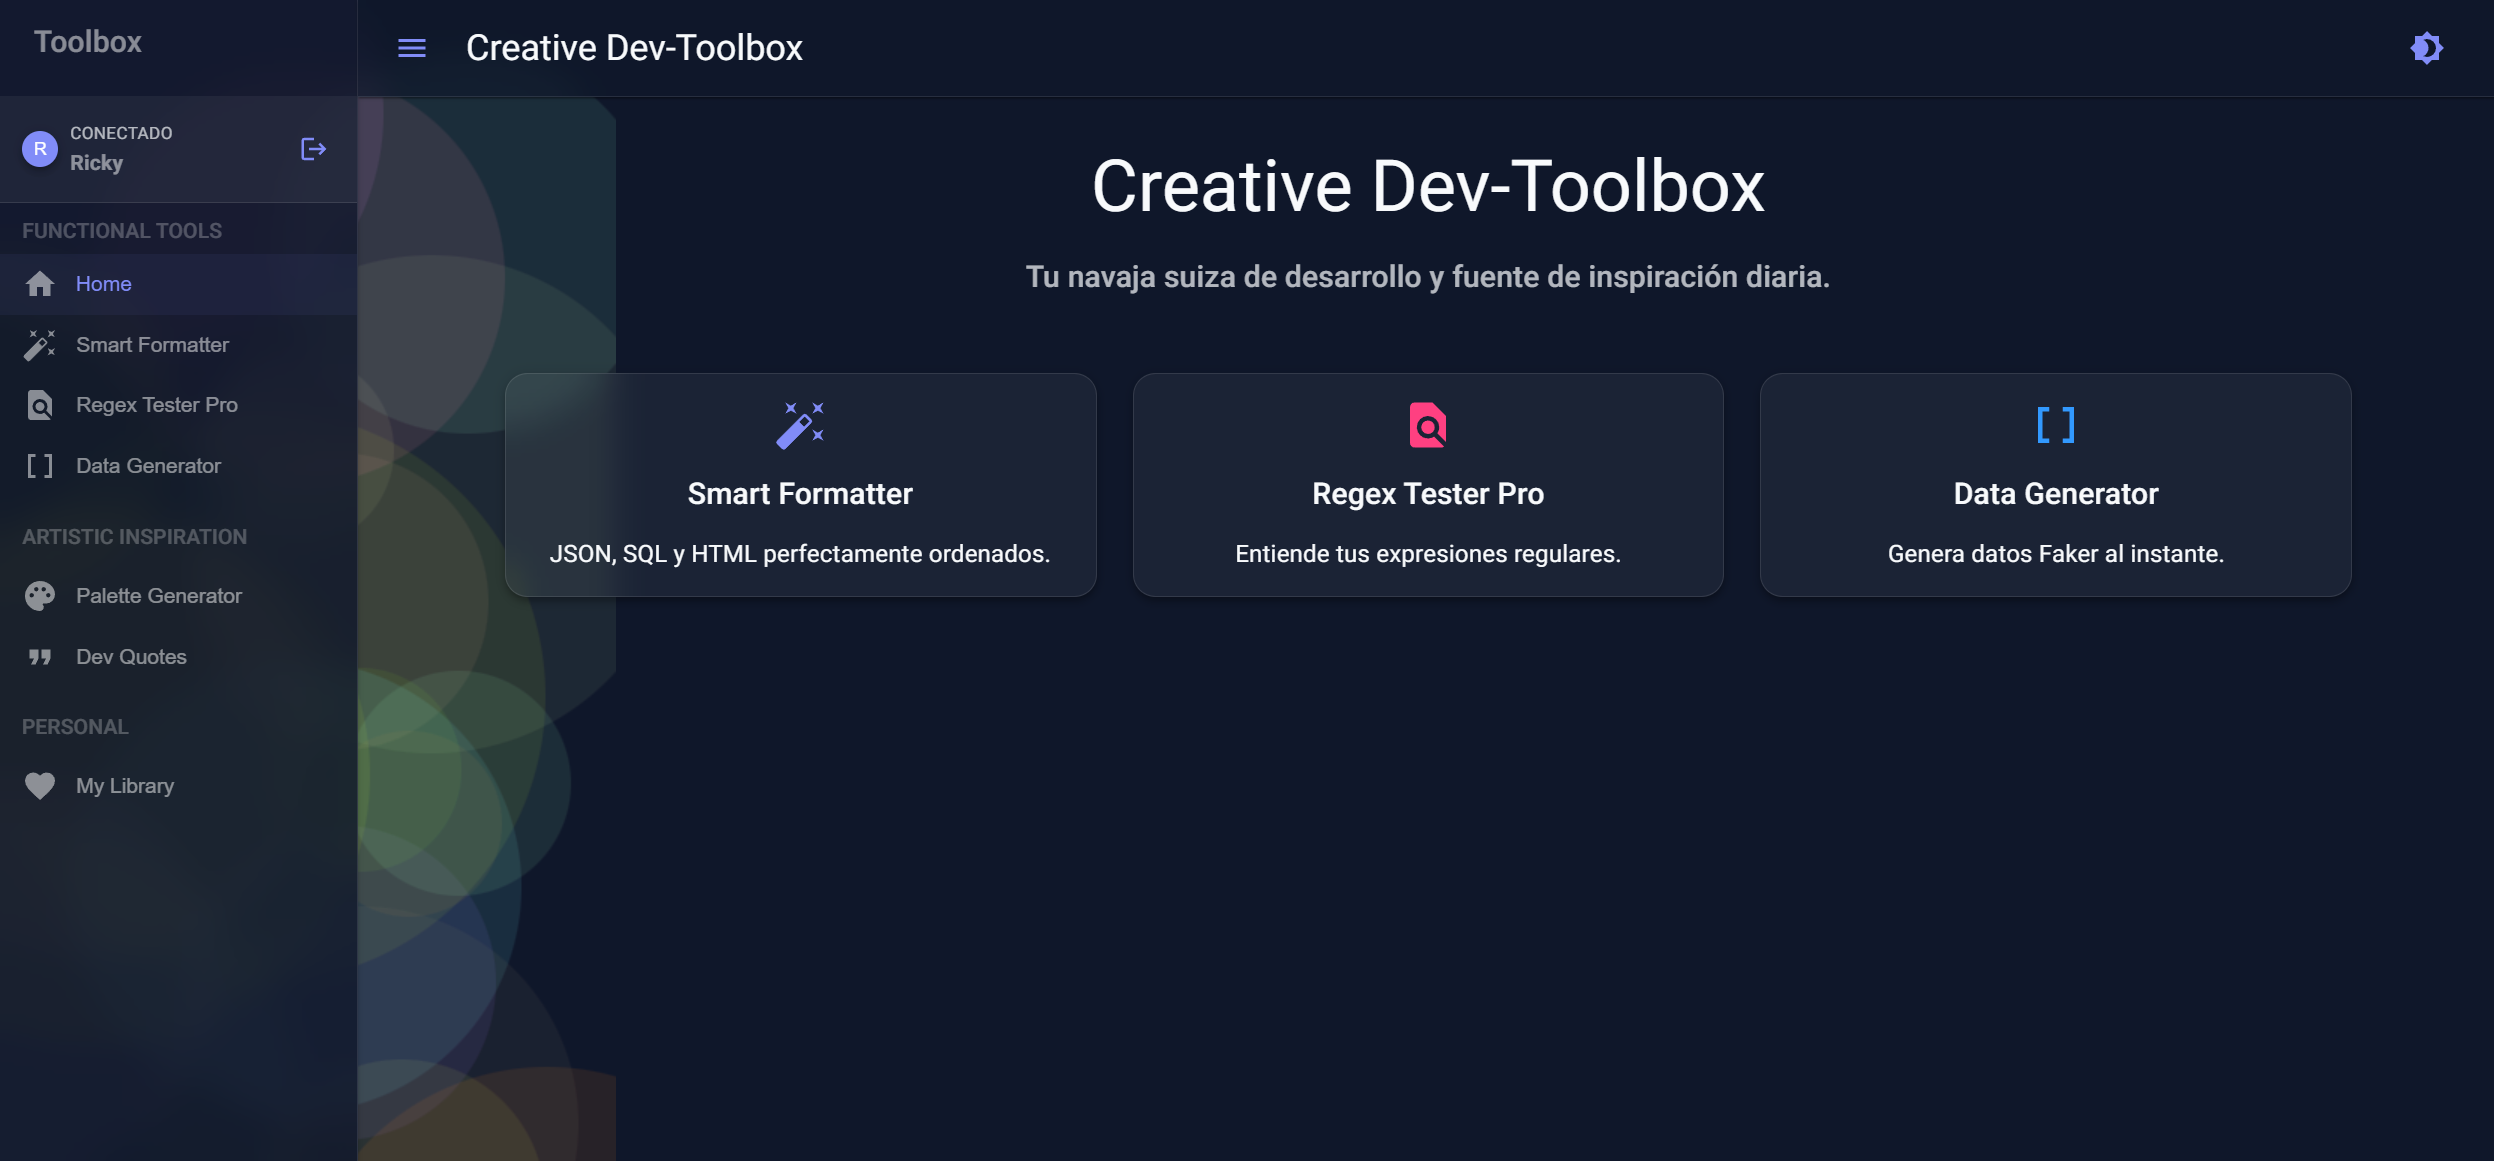Click the Data Generator sidebar brackets icon
The height and width of the screenshot is (1161, 2494).
tap(40, 466)
